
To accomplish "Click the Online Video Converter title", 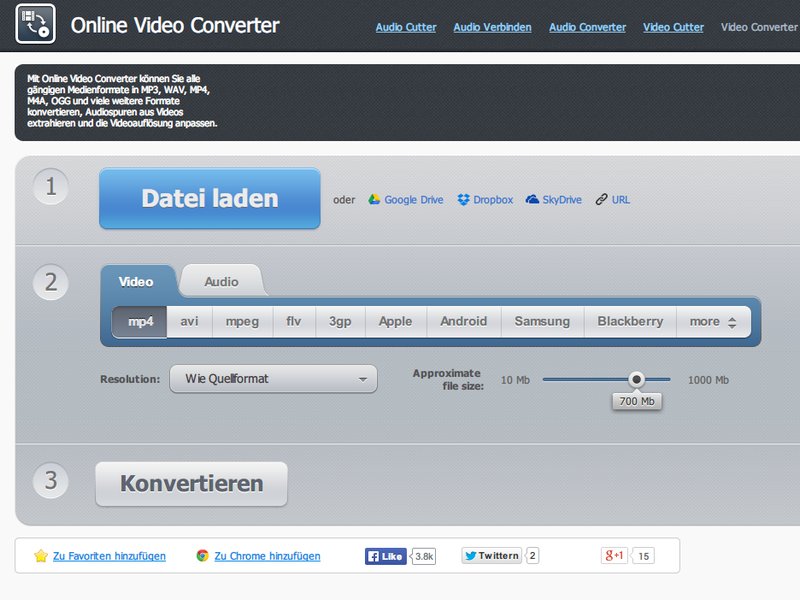I will (175, 25).
